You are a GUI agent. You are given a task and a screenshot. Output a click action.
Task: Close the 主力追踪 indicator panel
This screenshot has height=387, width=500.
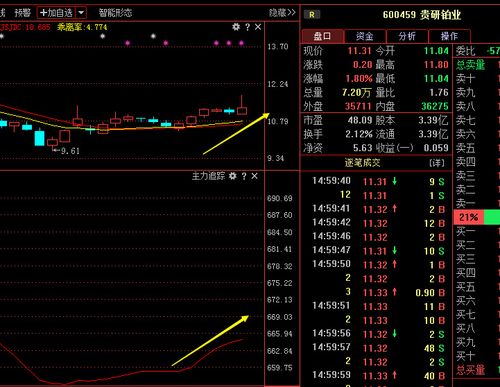pyautogui.click(x=255, y=176)
